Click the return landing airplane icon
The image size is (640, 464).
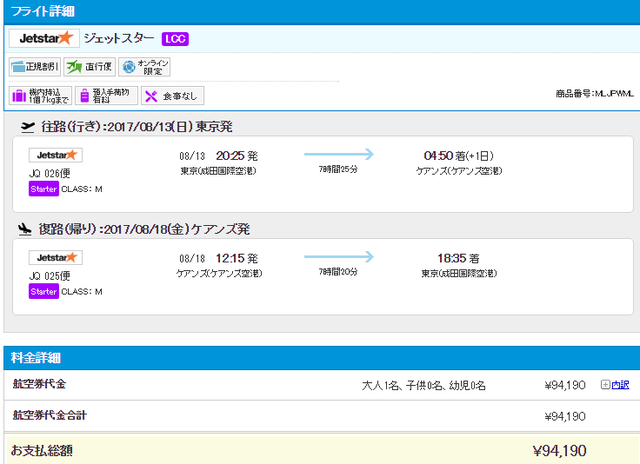[x=25, y=229]
